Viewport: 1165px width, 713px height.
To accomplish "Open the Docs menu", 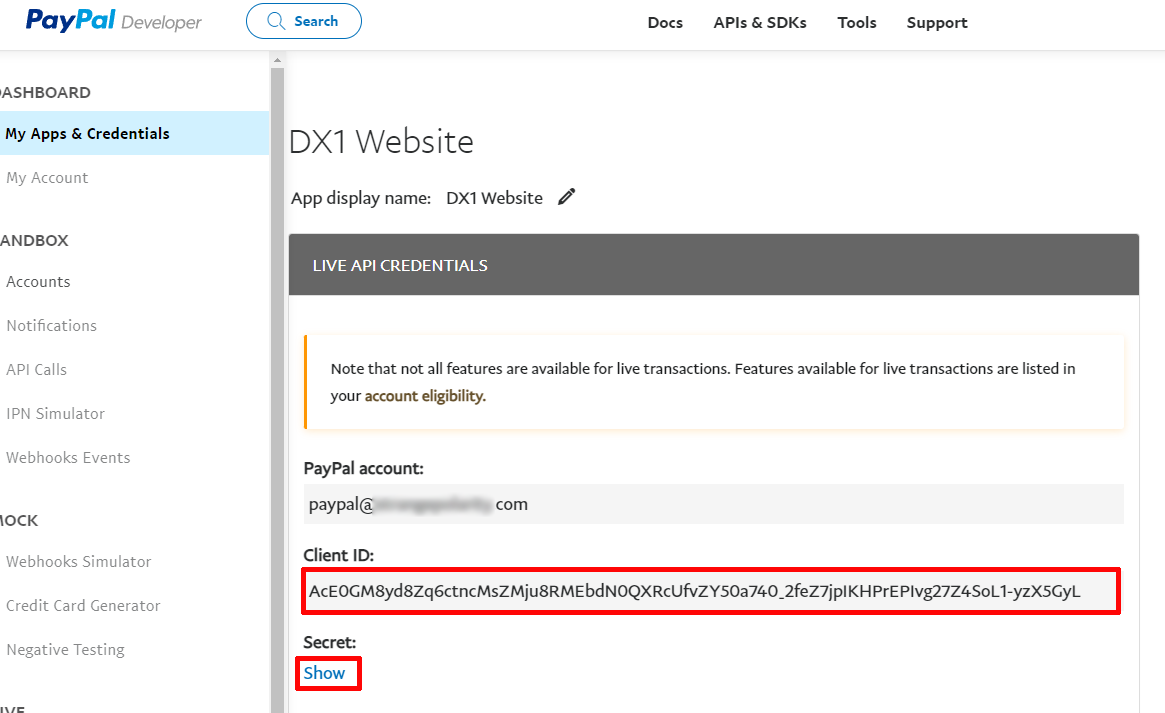I will [665, 23].
